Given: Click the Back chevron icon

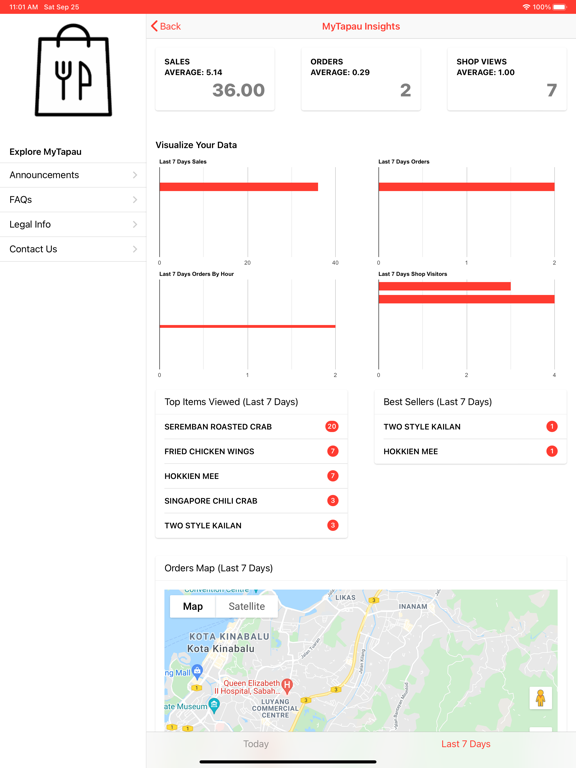Looking at the screenshot, I should pyautogui.click(x=154, y=26).
